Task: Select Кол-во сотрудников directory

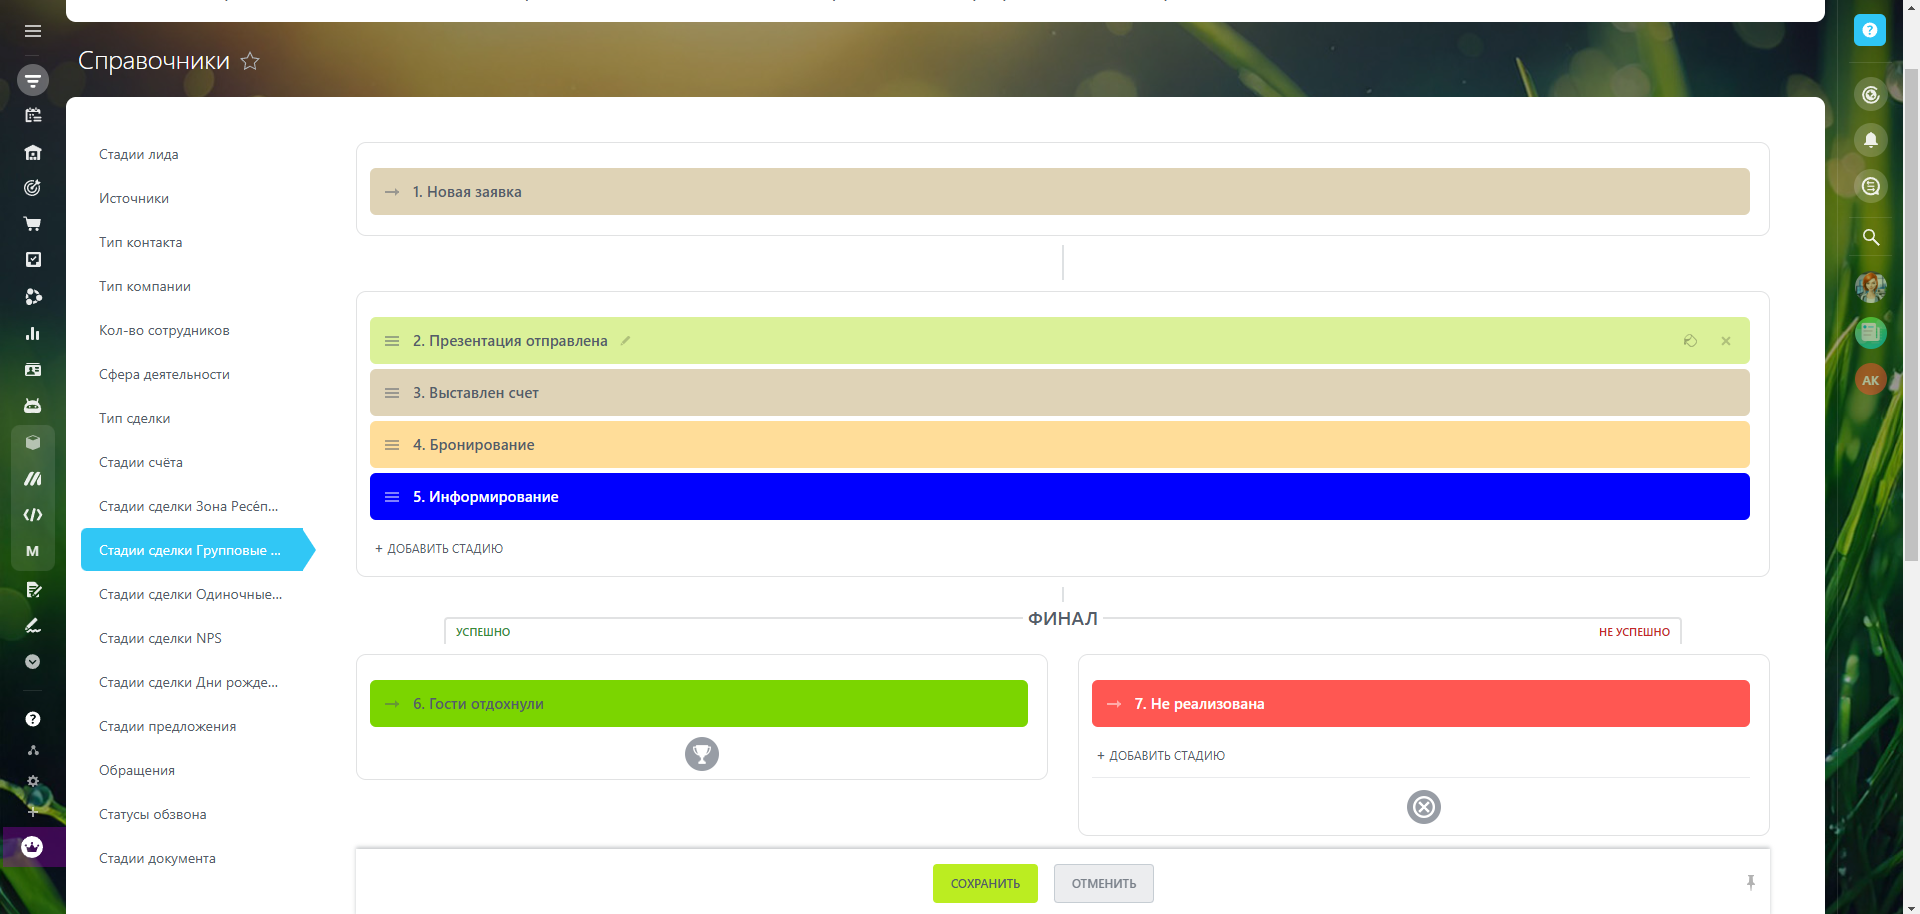Action: click(164, 330)
